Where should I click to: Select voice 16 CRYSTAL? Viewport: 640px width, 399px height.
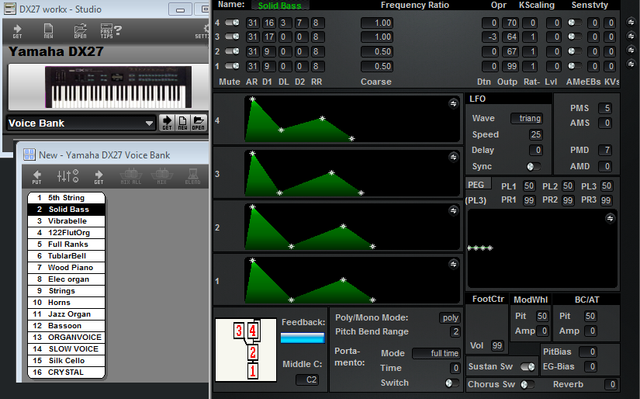coord(66,372)
